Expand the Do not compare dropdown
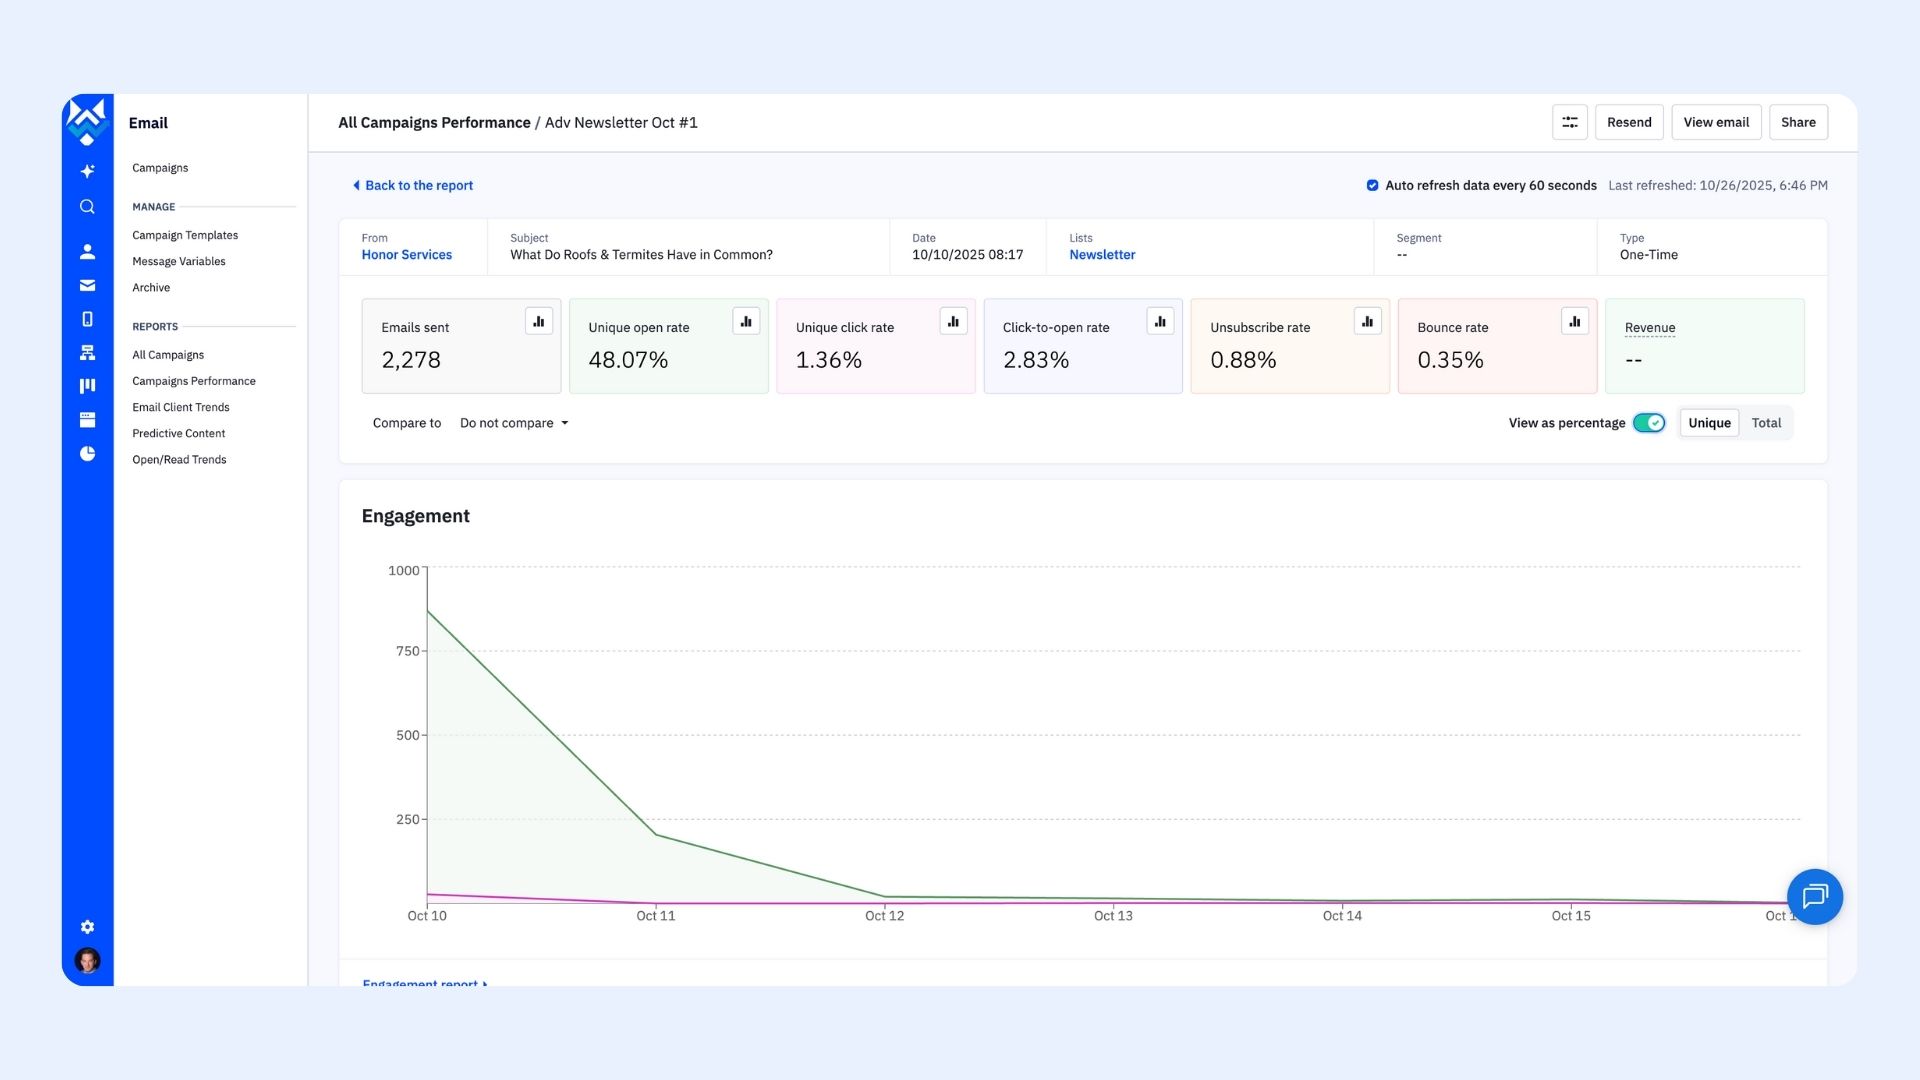Image resolution: width=1920 pixels, height=1080 pixels. (x=514, y=423)
